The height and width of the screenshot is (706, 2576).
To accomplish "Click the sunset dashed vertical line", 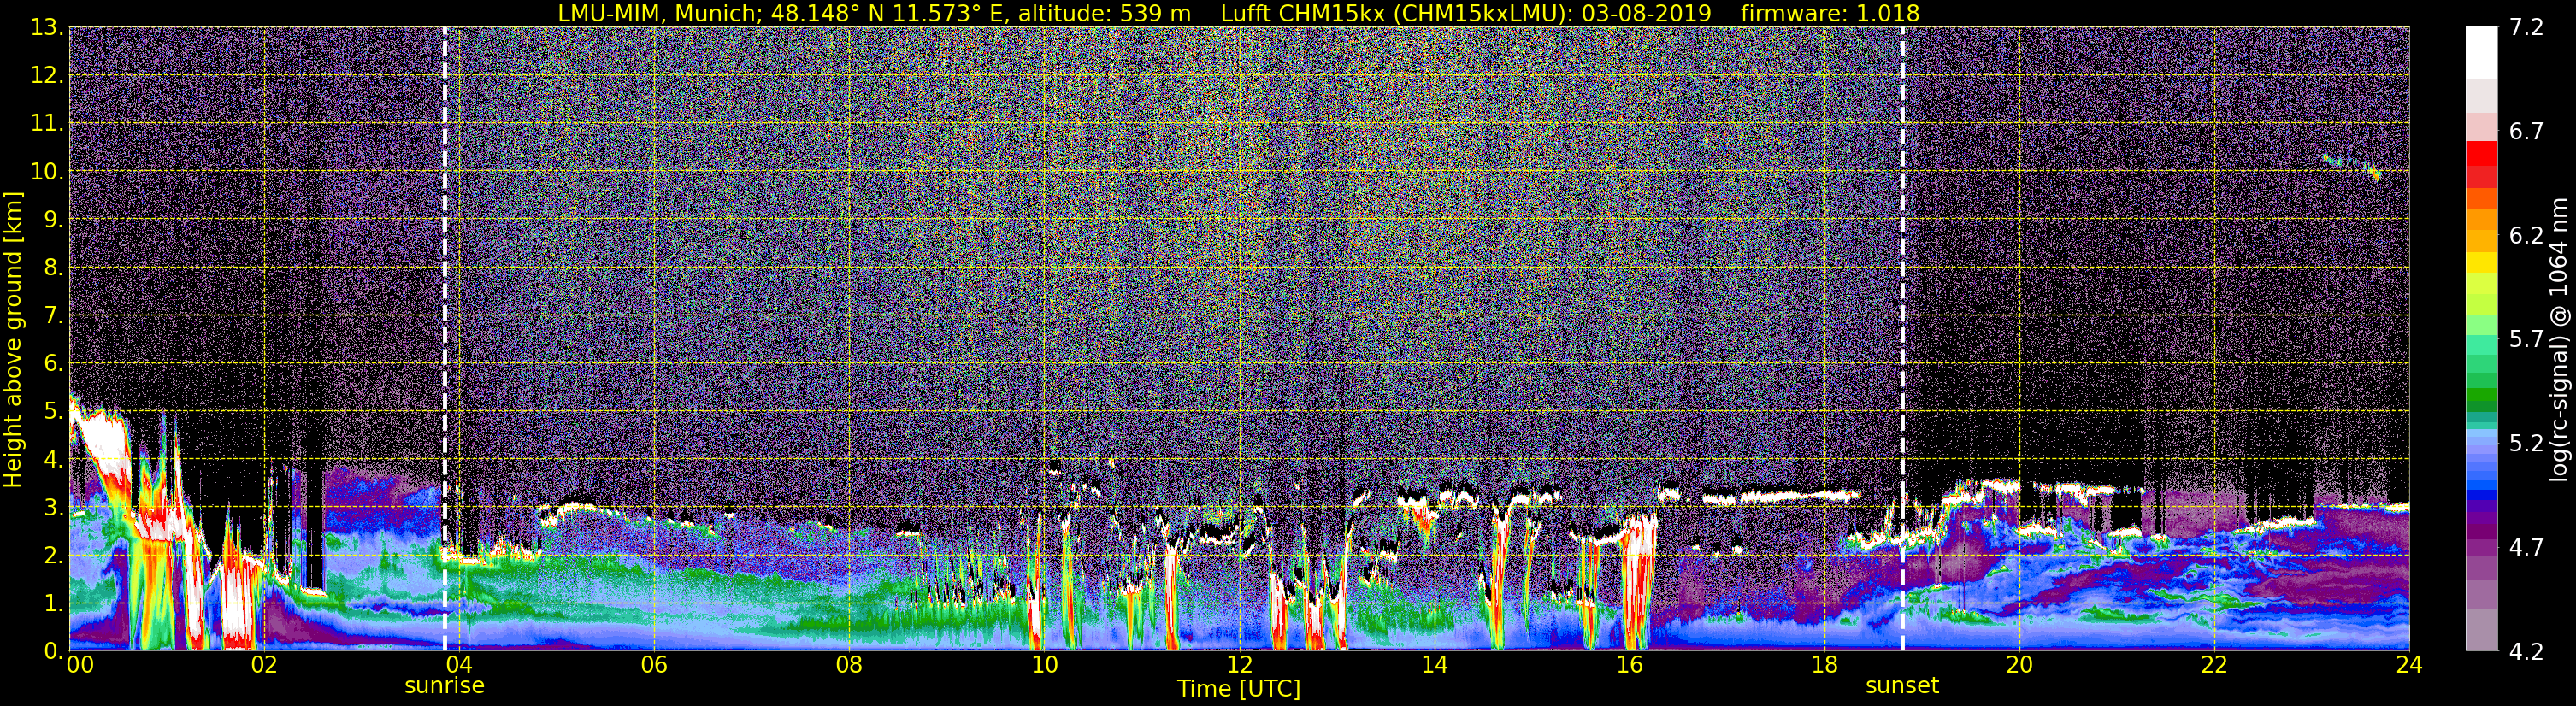I will (1902, 339).
